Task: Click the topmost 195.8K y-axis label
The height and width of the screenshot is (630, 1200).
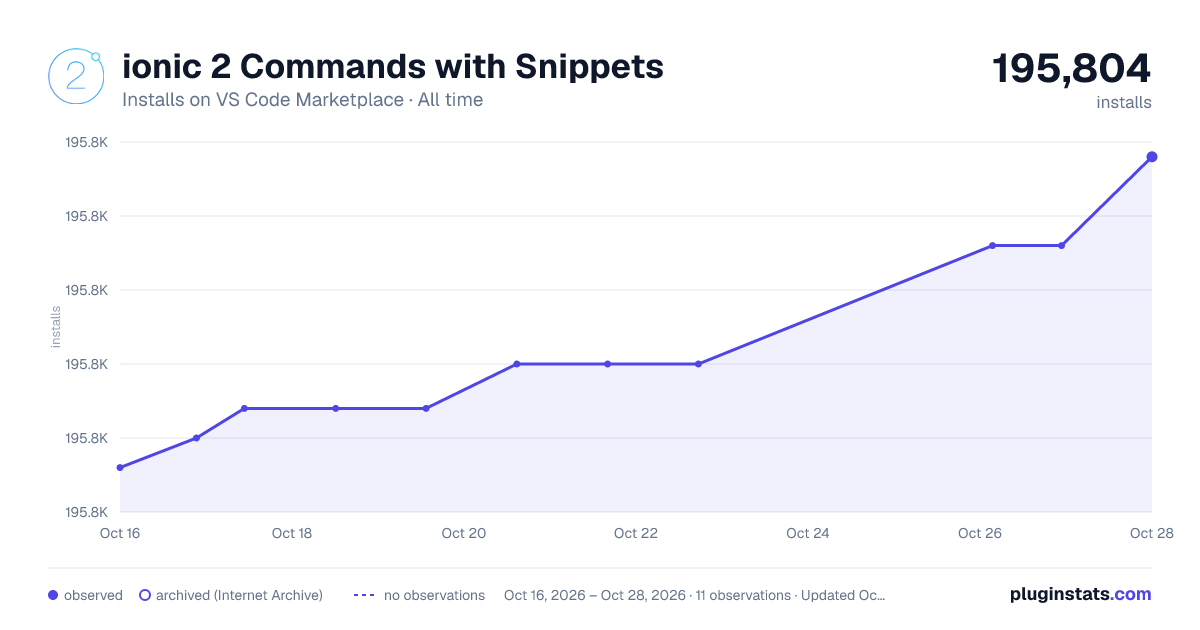Action: tap(86, 142)
